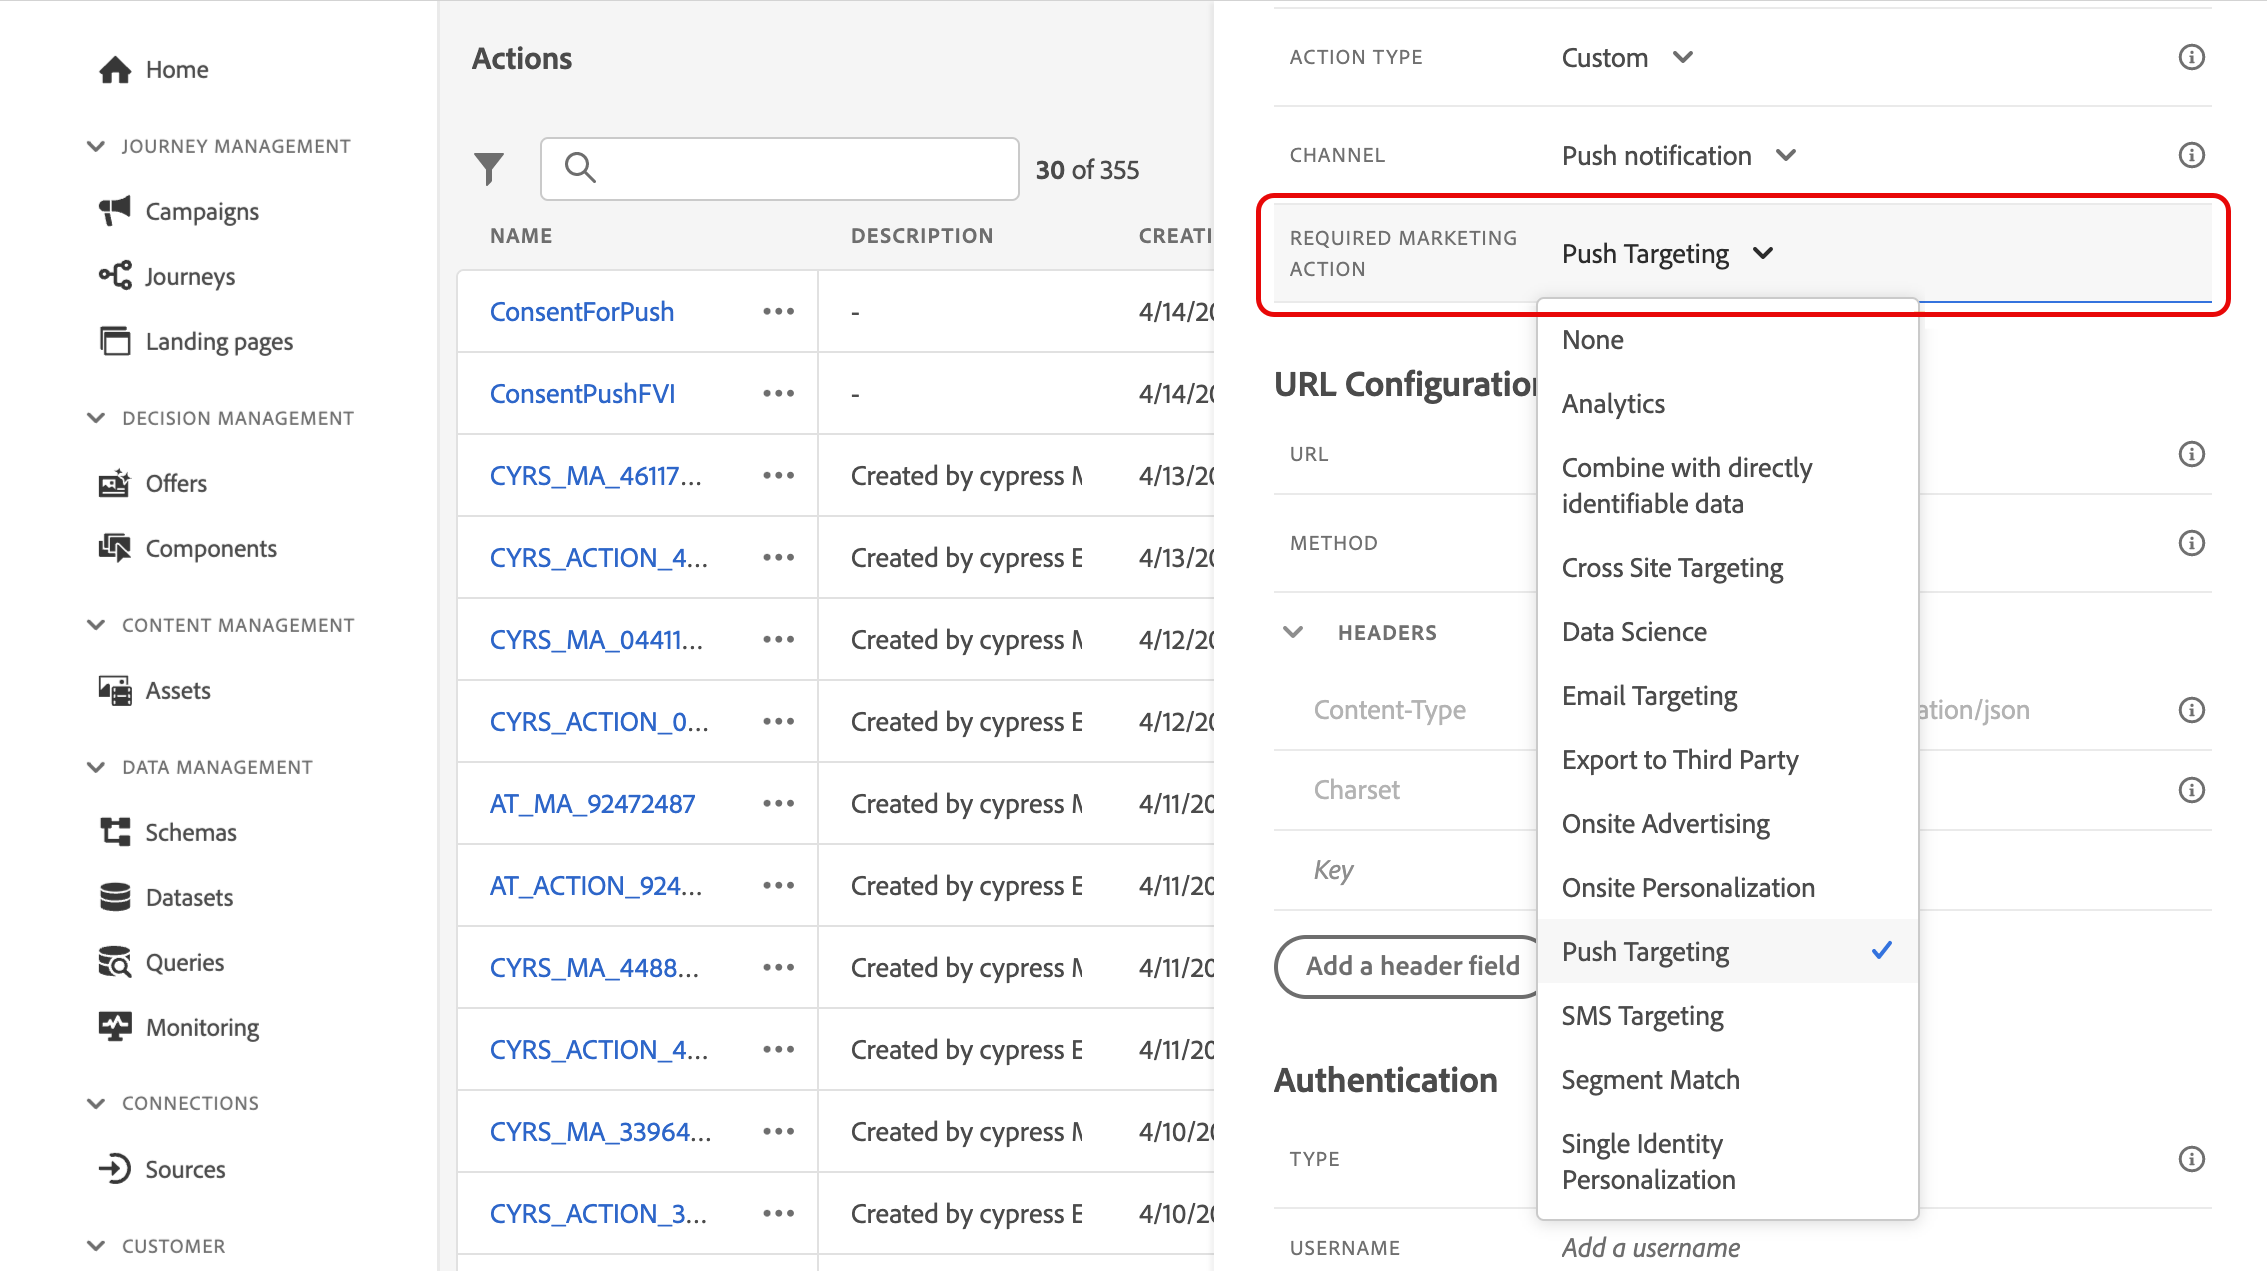Select None in marketing action list

[x=1592, y=340]
